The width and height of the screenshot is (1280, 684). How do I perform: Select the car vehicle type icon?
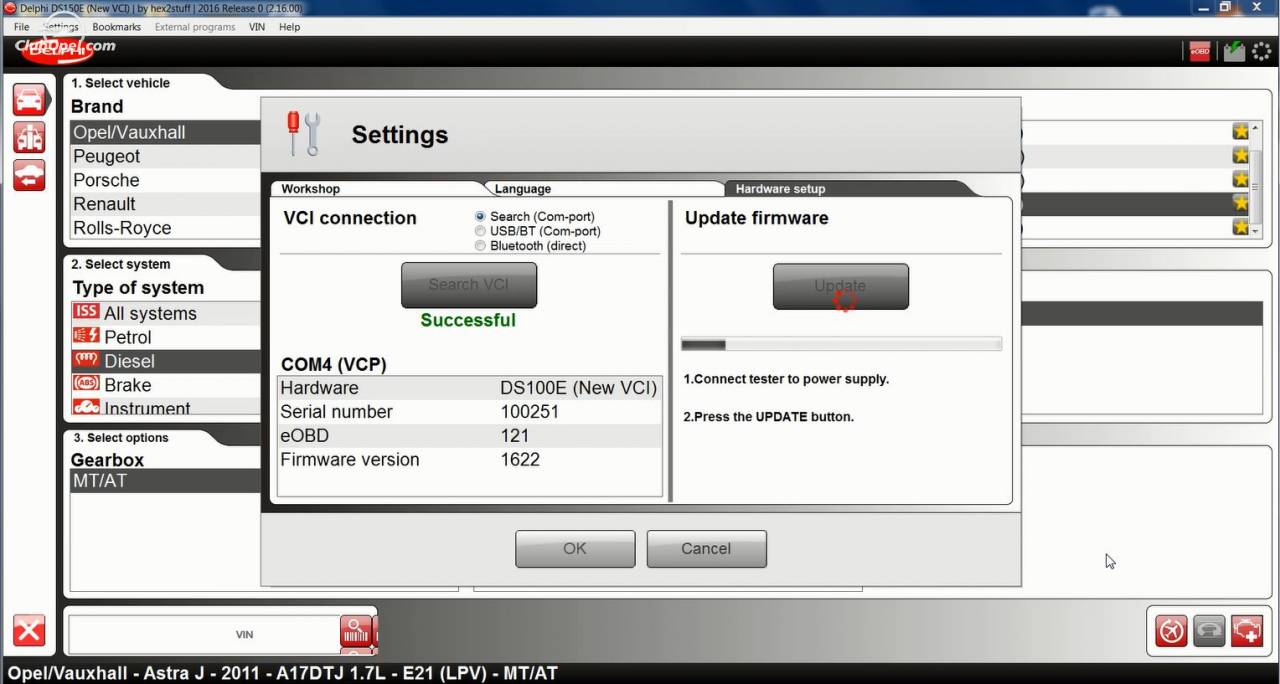[29, 100]
